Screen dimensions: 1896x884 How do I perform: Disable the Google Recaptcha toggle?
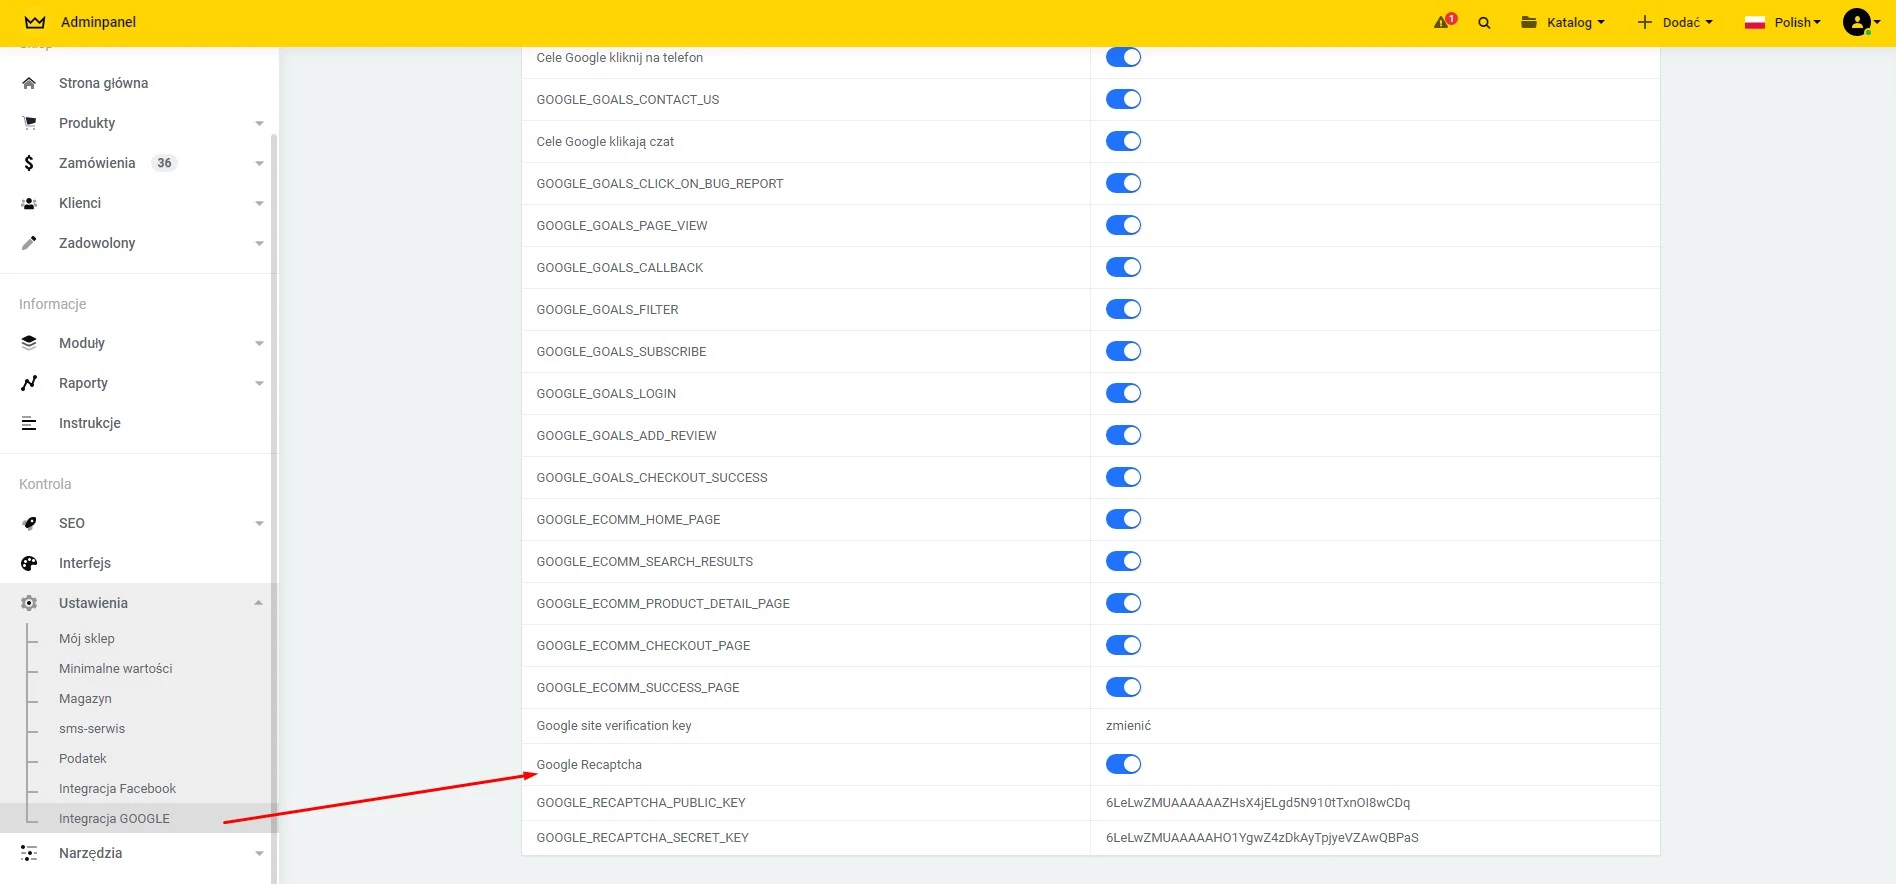[1123, 764]
